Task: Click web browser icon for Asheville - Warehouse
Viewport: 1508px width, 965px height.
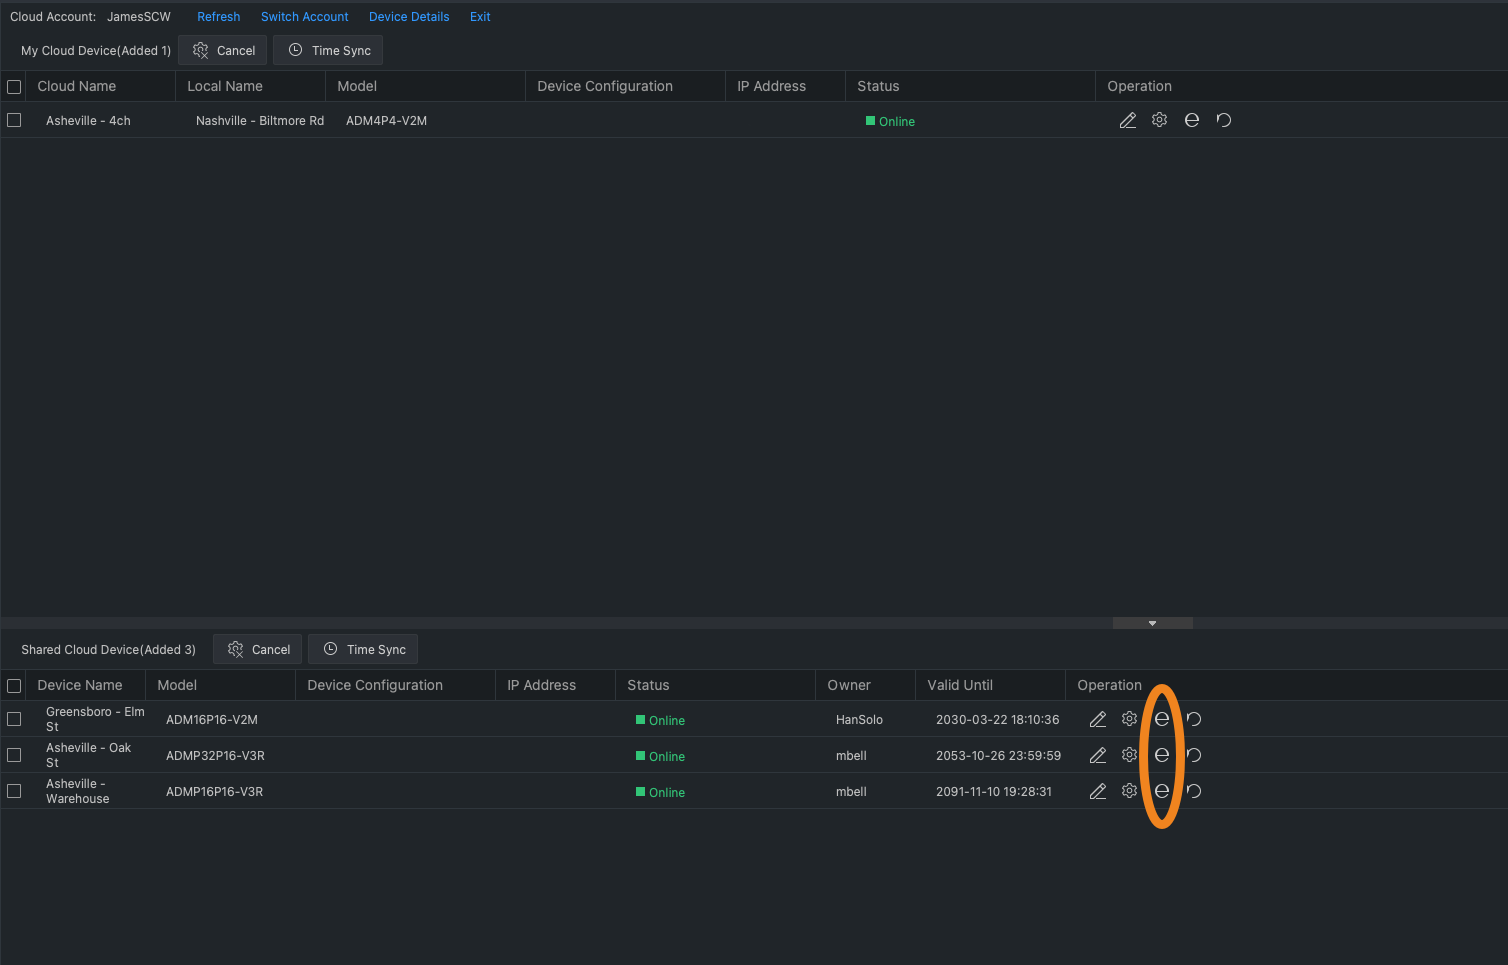Action: pyautogui.click(x=1161, y=791)
